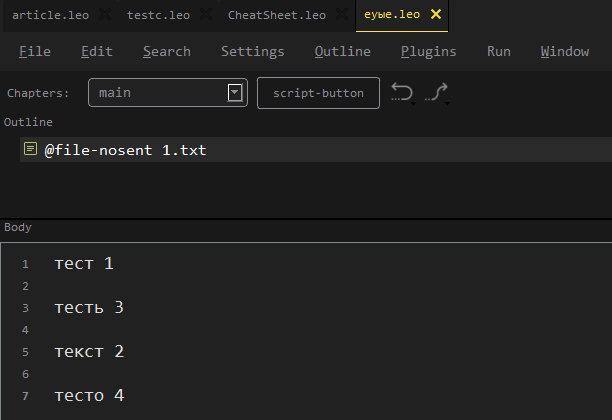Open the Chapters dropdown arrow
Viewport: 612px width, 420px height.
pyautogui.click(x=235, y=93)
